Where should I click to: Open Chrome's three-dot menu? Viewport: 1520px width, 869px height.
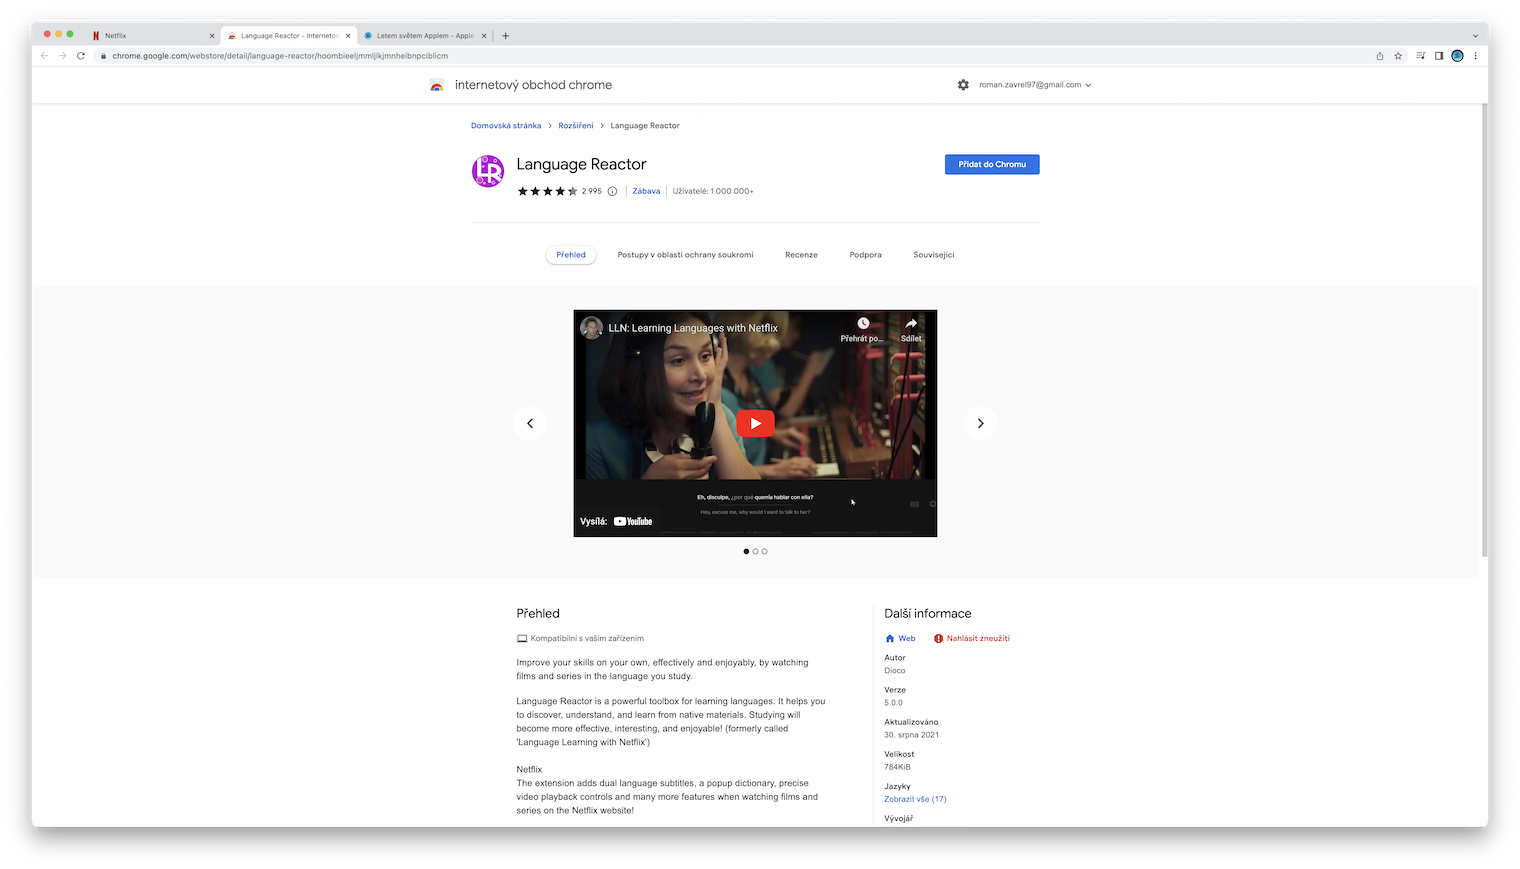(x=1476, y=56)
